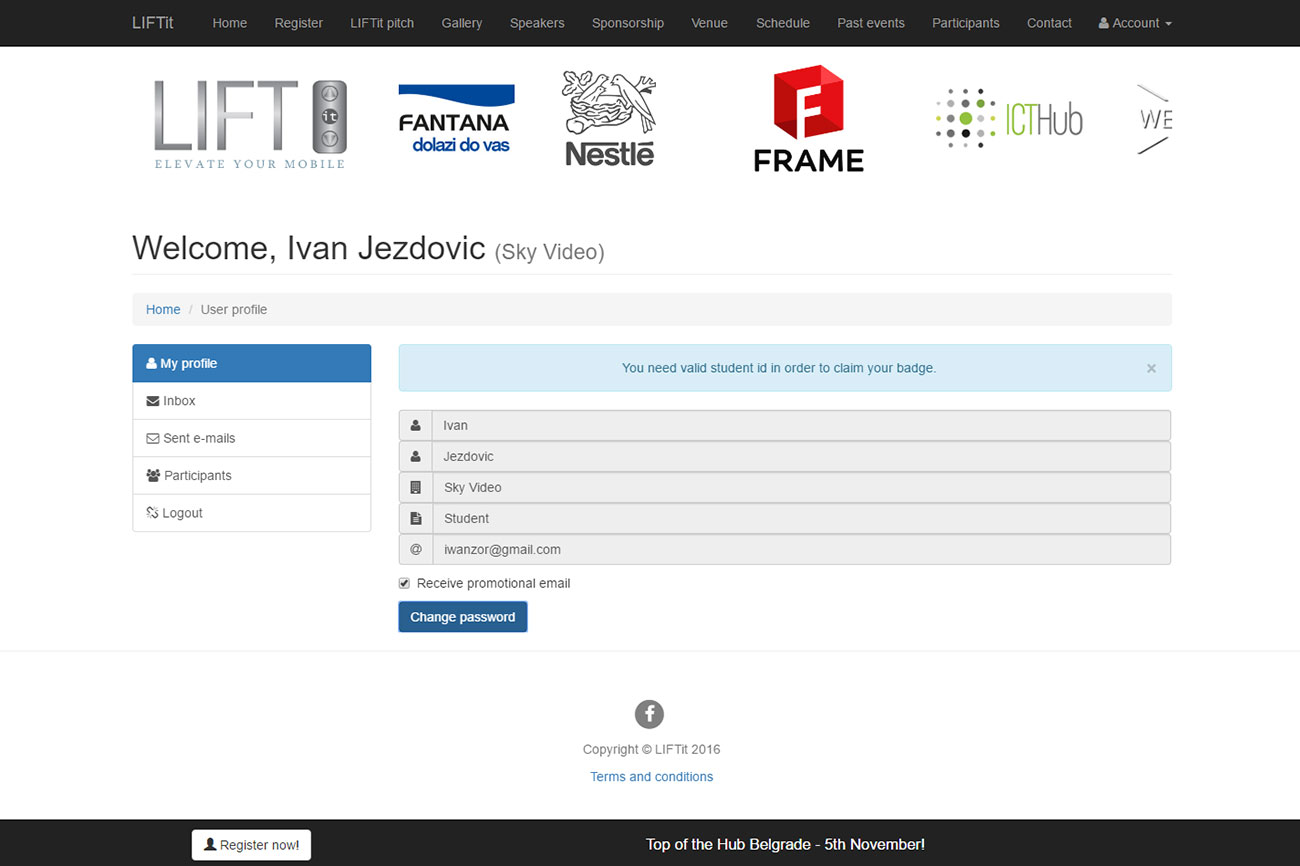Image resolution: width=1300 pixels, height=866 pixels.
Task: Open Inbox in sidebar
Action: point(252,401)
